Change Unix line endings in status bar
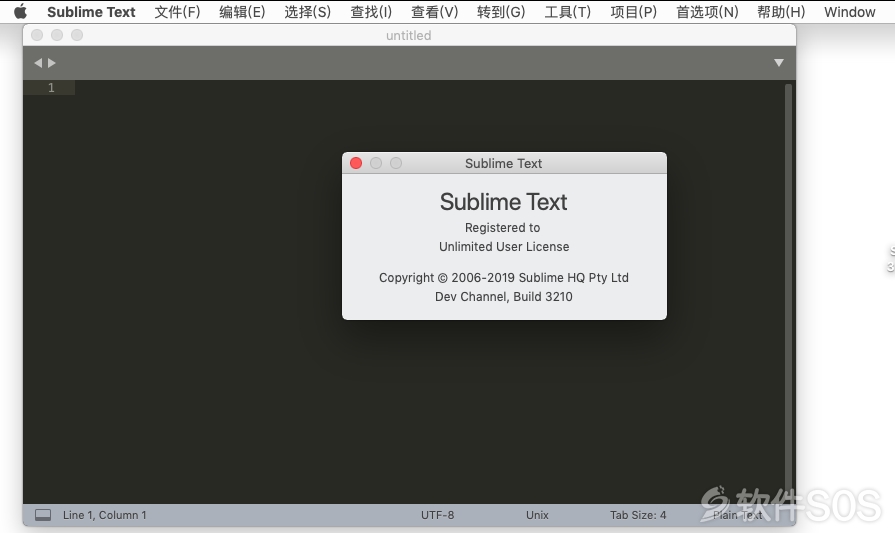 pyautogui.click(x=537, y=515)
